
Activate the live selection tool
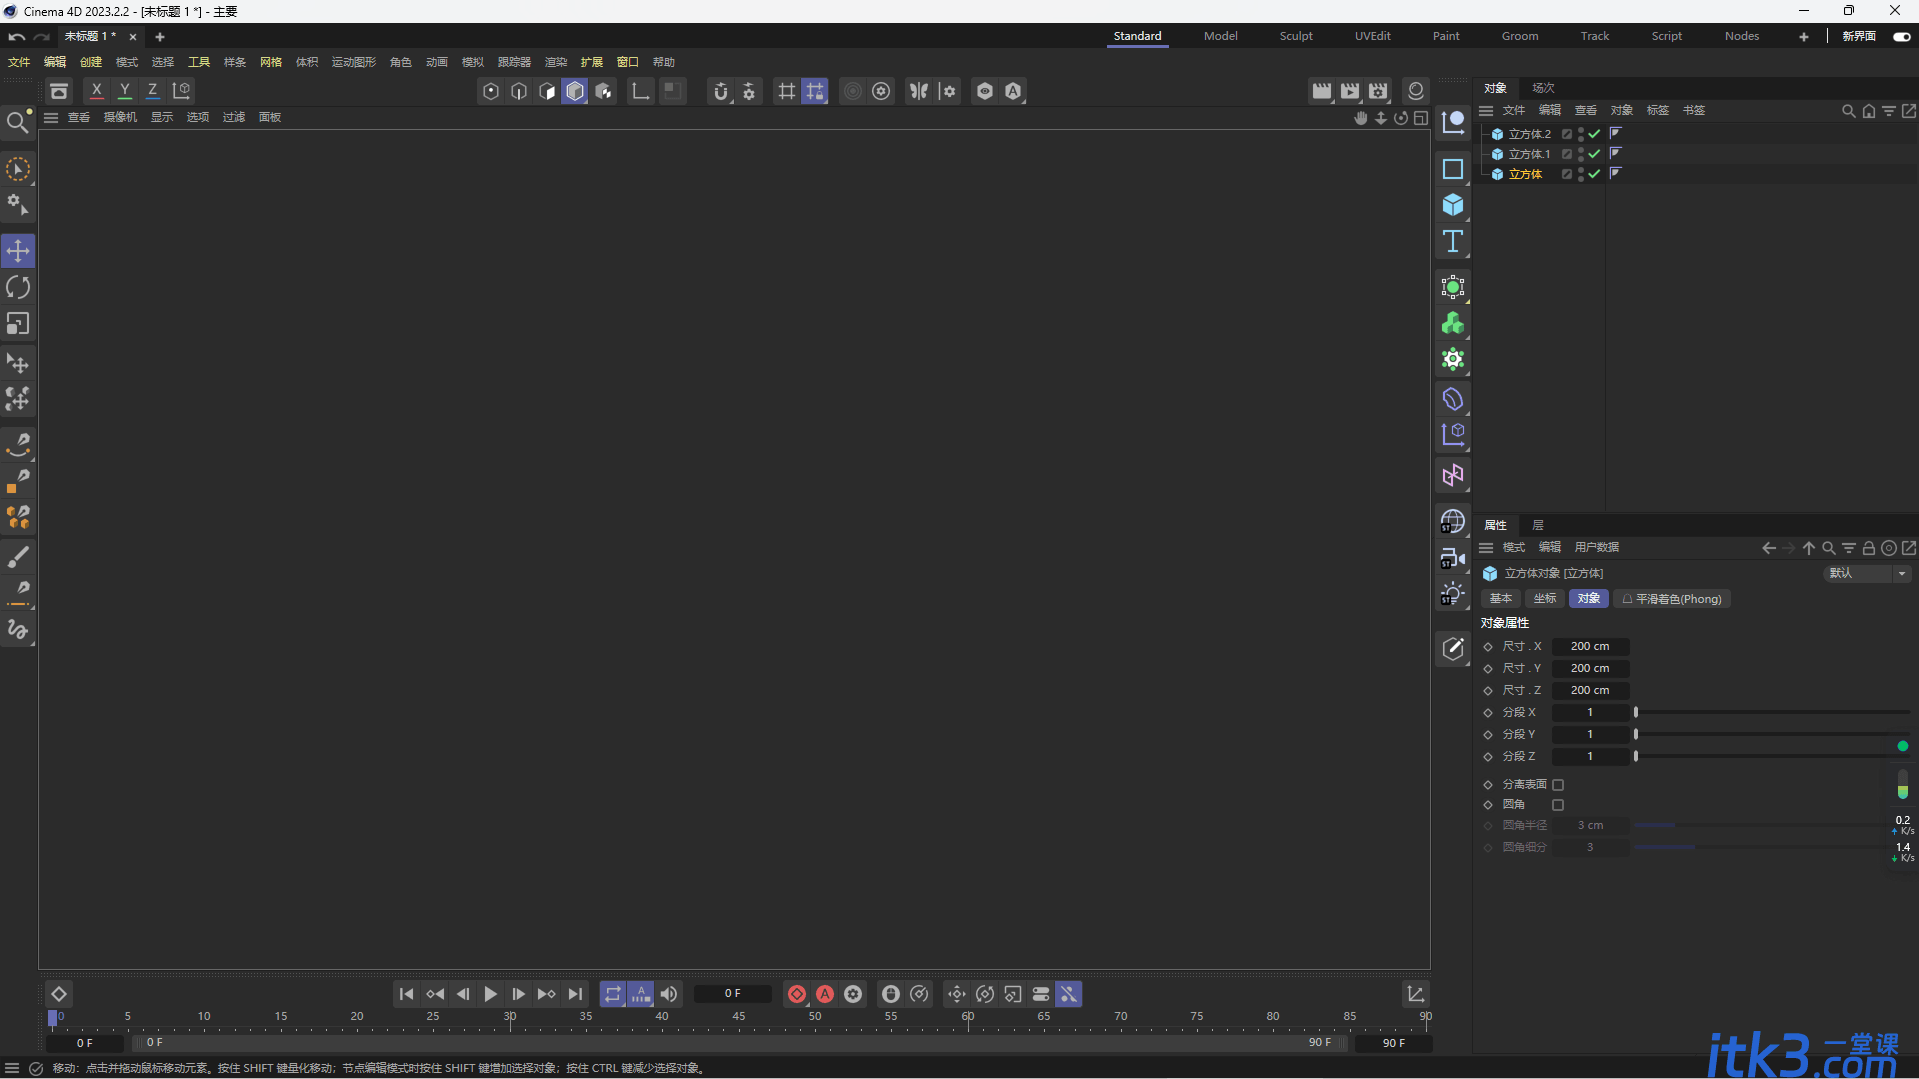pos(18,169)
